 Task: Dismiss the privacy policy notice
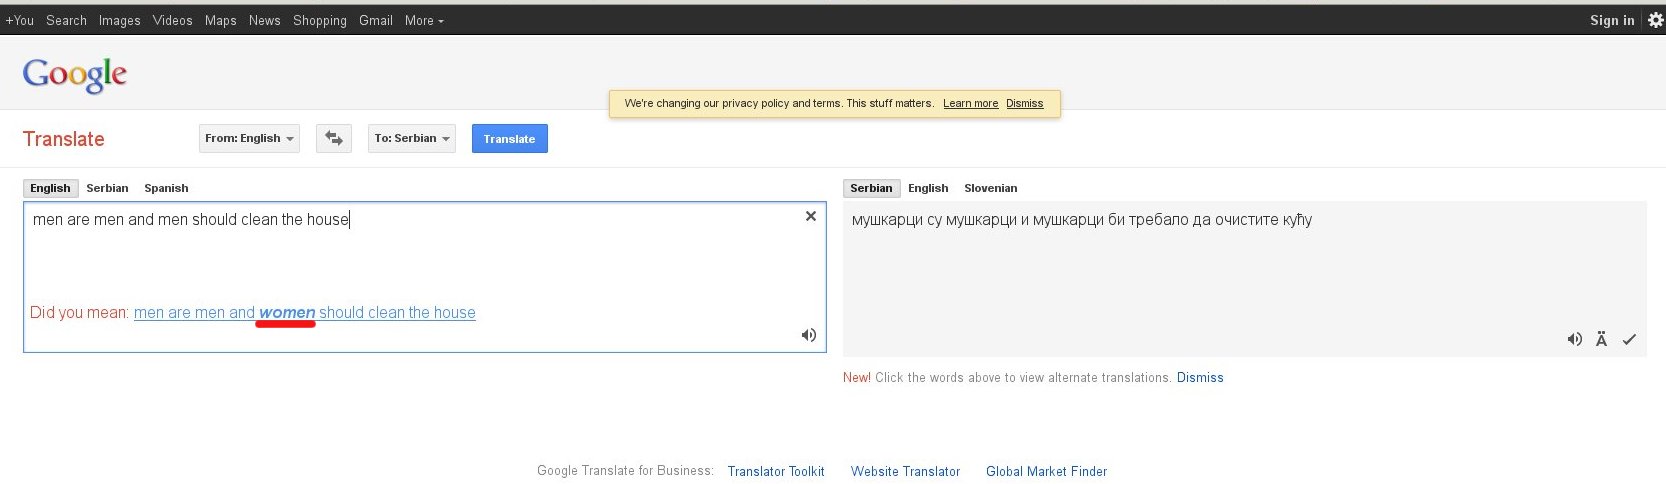(1024, 103)
